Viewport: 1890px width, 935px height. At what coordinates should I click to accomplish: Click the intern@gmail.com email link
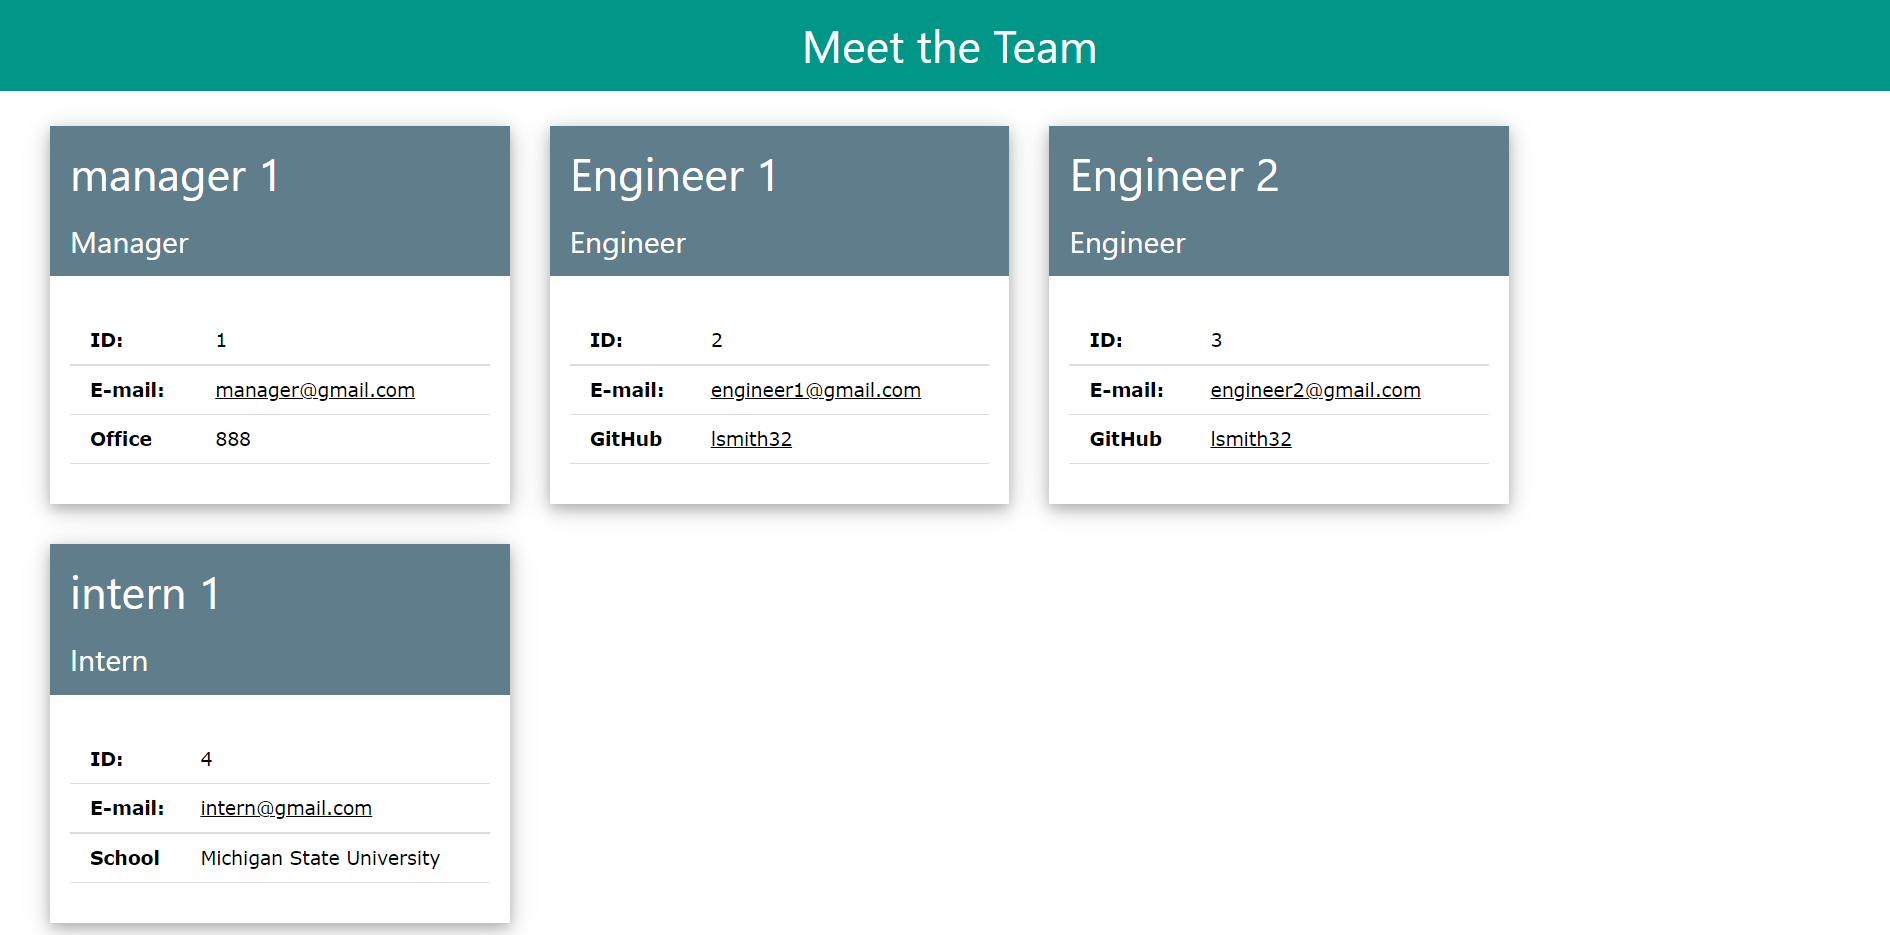click(x=286, y=808)
